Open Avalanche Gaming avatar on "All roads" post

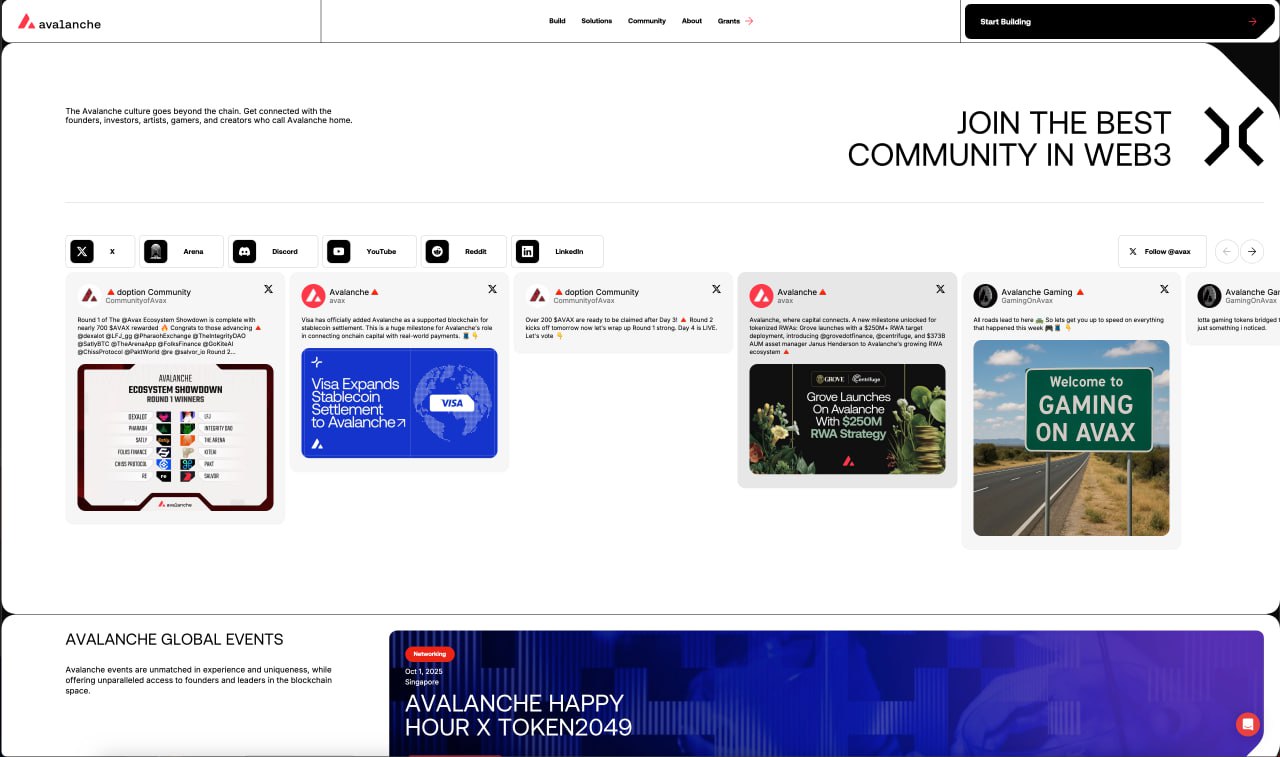pos(985,295)
